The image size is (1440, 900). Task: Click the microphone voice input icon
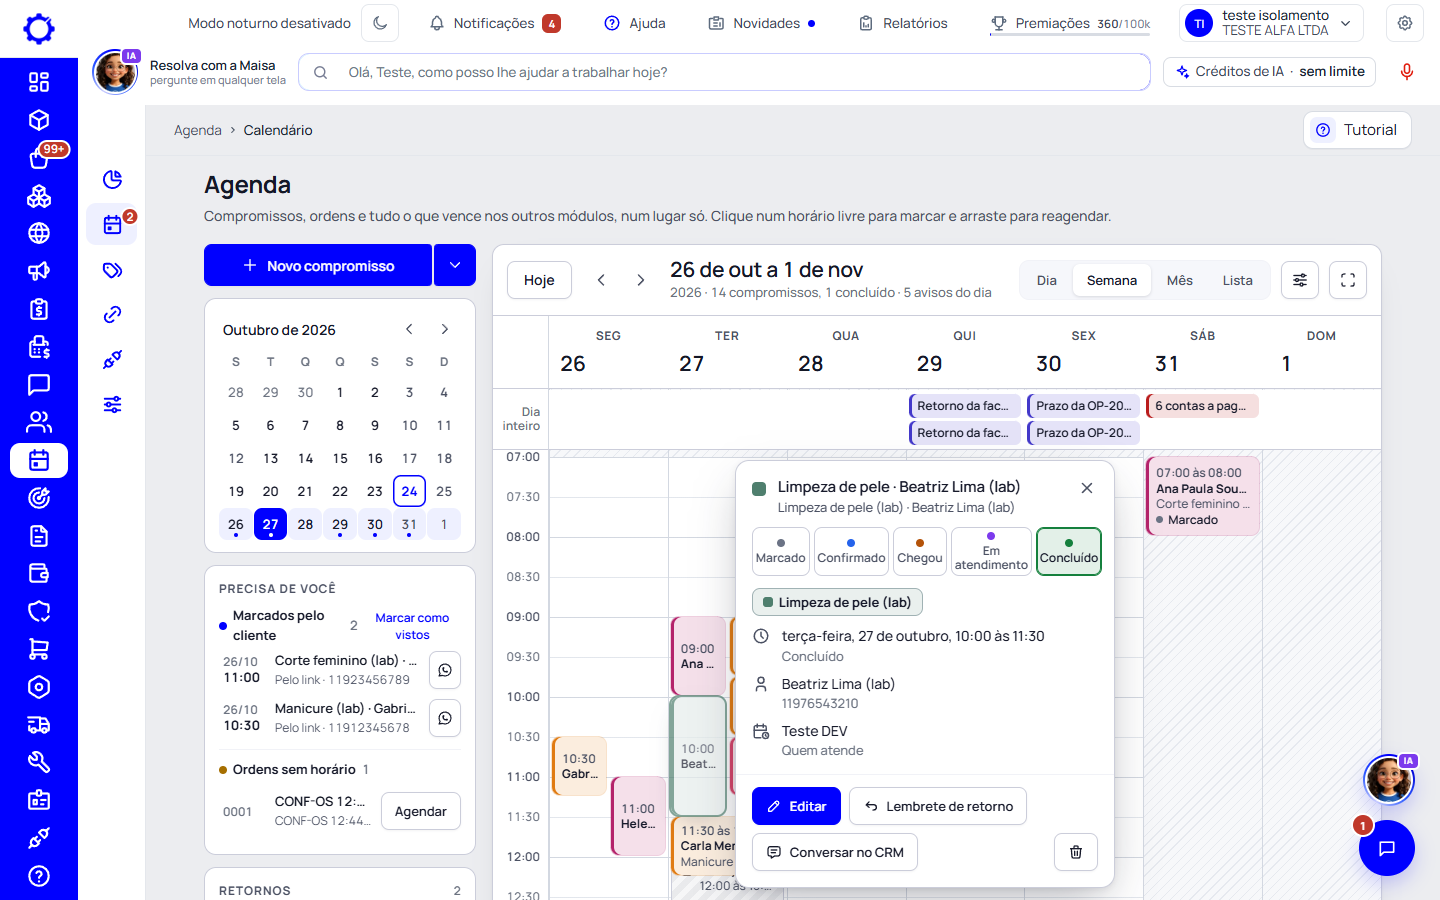click(1407, 72)
